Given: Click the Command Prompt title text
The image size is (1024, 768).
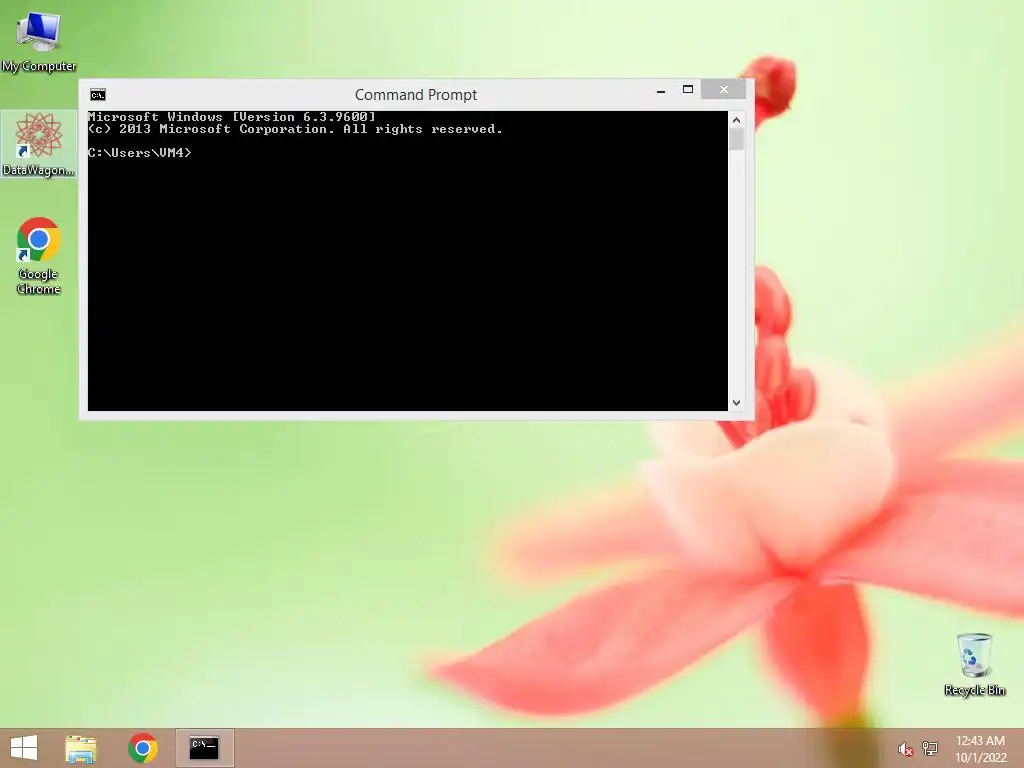Looking at the screenshot, I should (x=416, y=95).
